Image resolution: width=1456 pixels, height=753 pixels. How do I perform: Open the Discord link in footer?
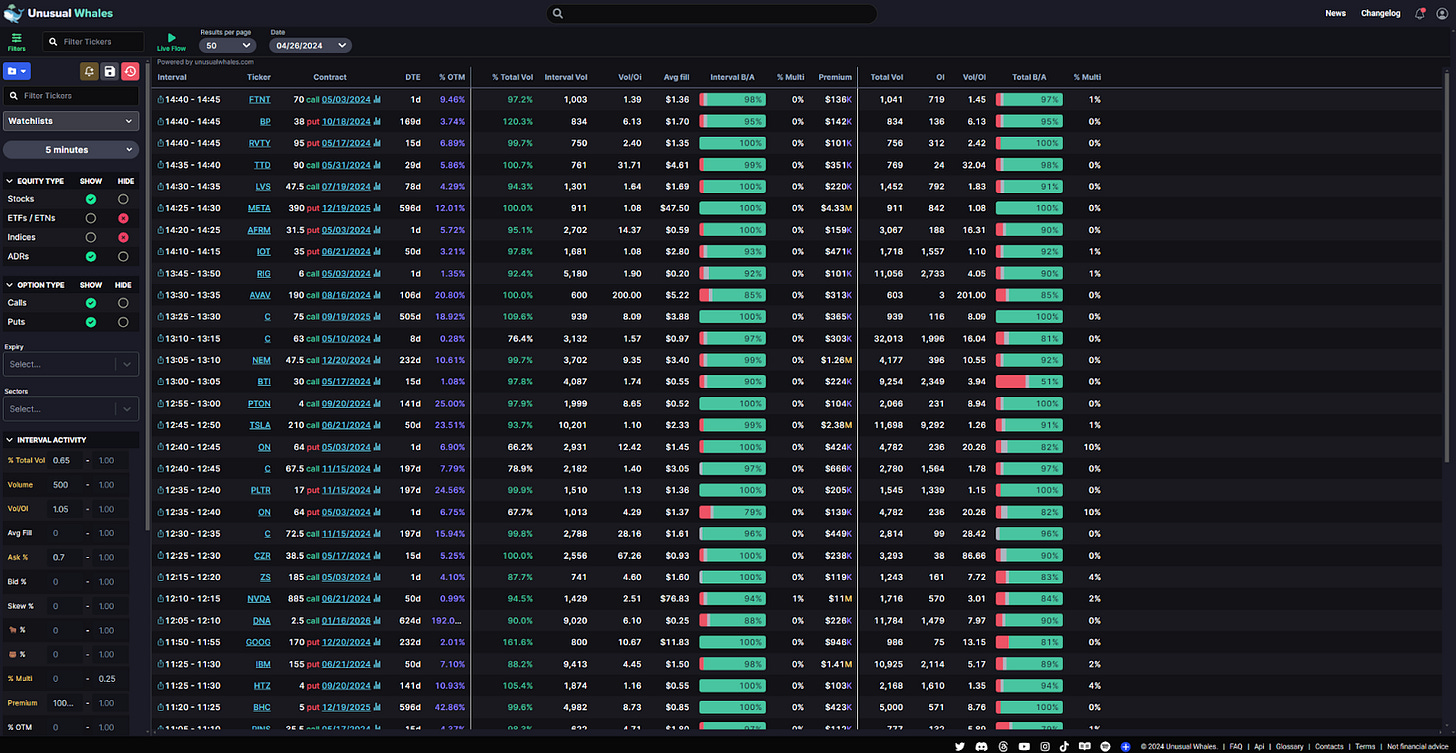tap(982, 746)
